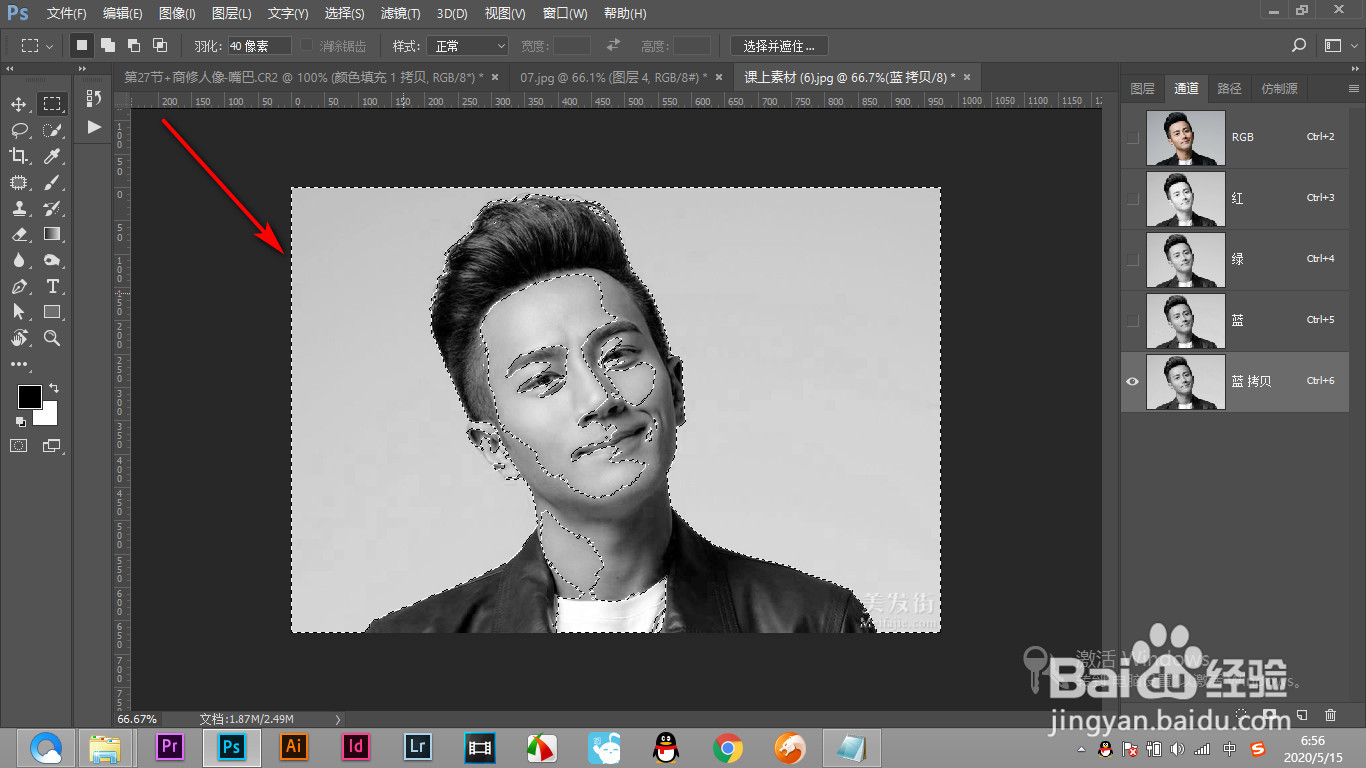Click the Photoshop search magnifier icon

pyautogui.click(x=1299, y=45)
